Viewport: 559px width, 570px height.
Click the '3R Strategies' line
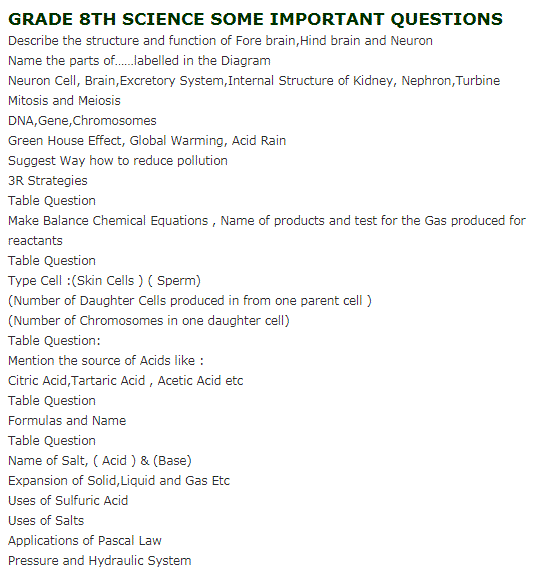[48, 181]
